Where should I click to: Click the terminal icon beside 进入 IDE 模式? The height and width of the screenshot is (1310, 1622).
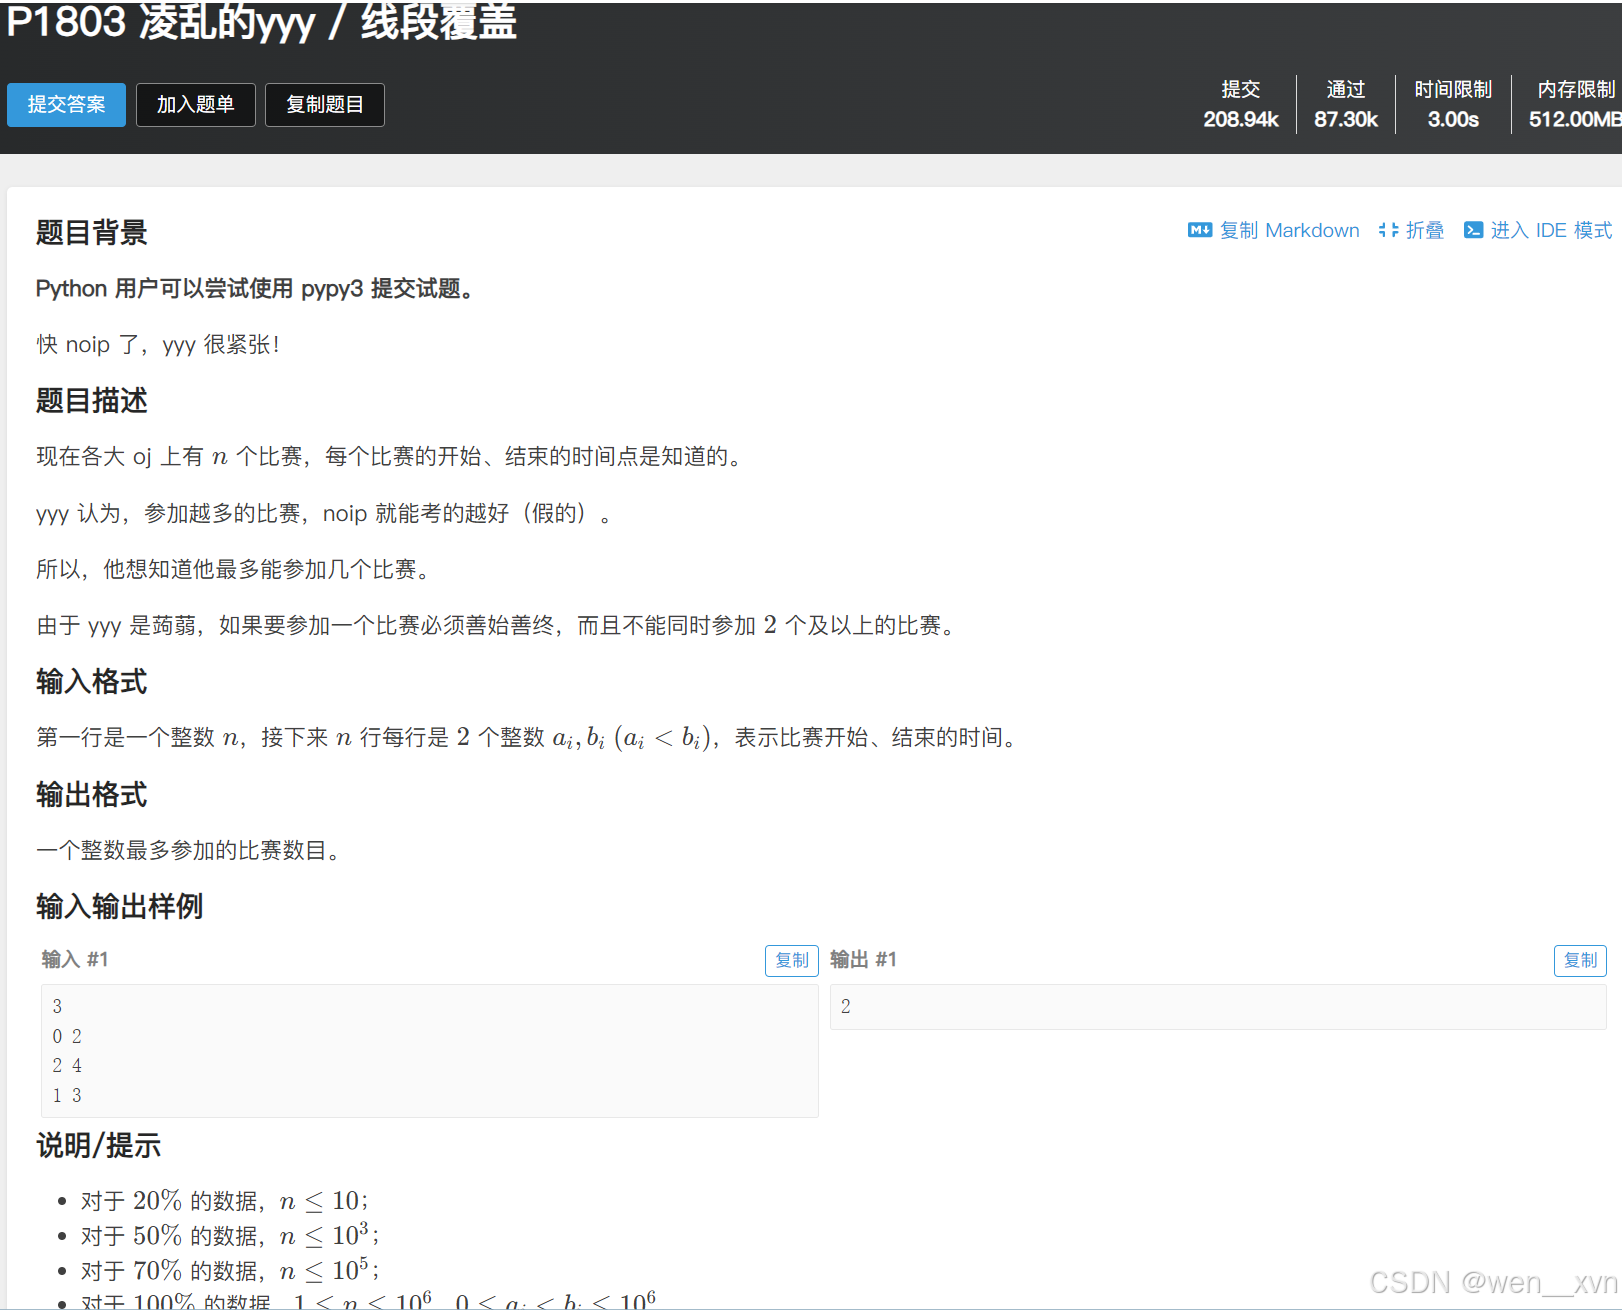[x=1473, y=230]
